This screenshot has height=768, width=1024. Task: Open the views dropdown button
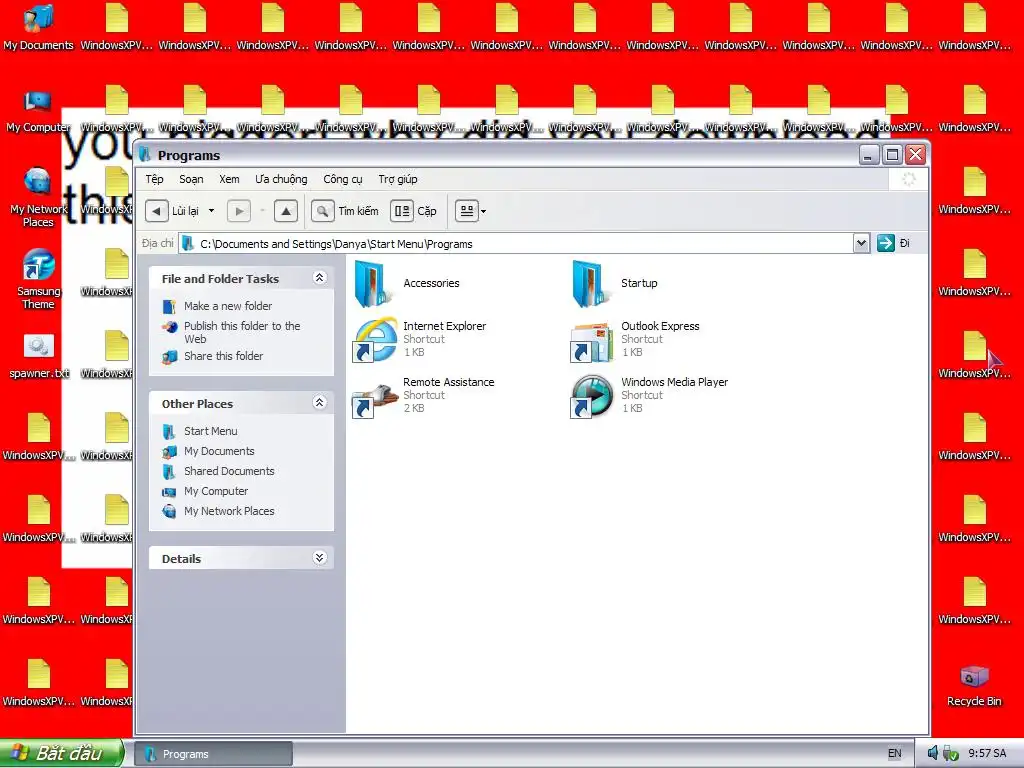point(470,211)
